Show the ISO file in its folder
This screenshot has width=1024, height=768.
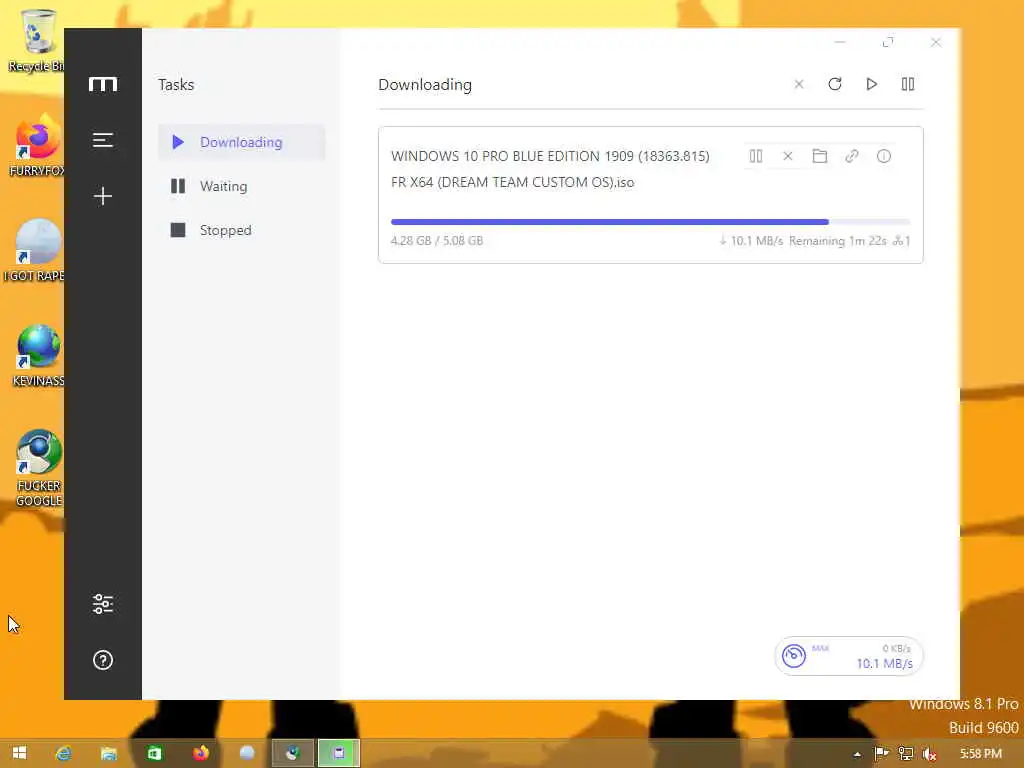click(820, 156)
